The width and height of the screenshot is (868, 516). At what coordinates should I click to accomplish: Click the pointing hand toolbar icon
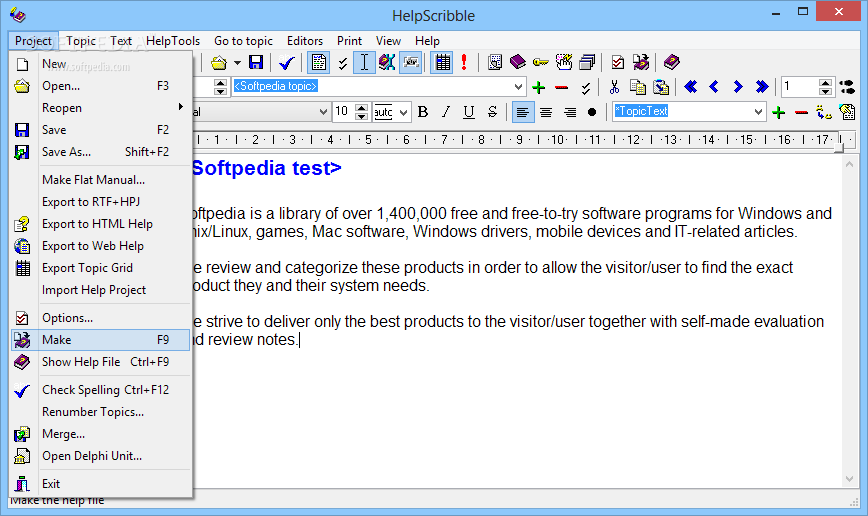564,62
